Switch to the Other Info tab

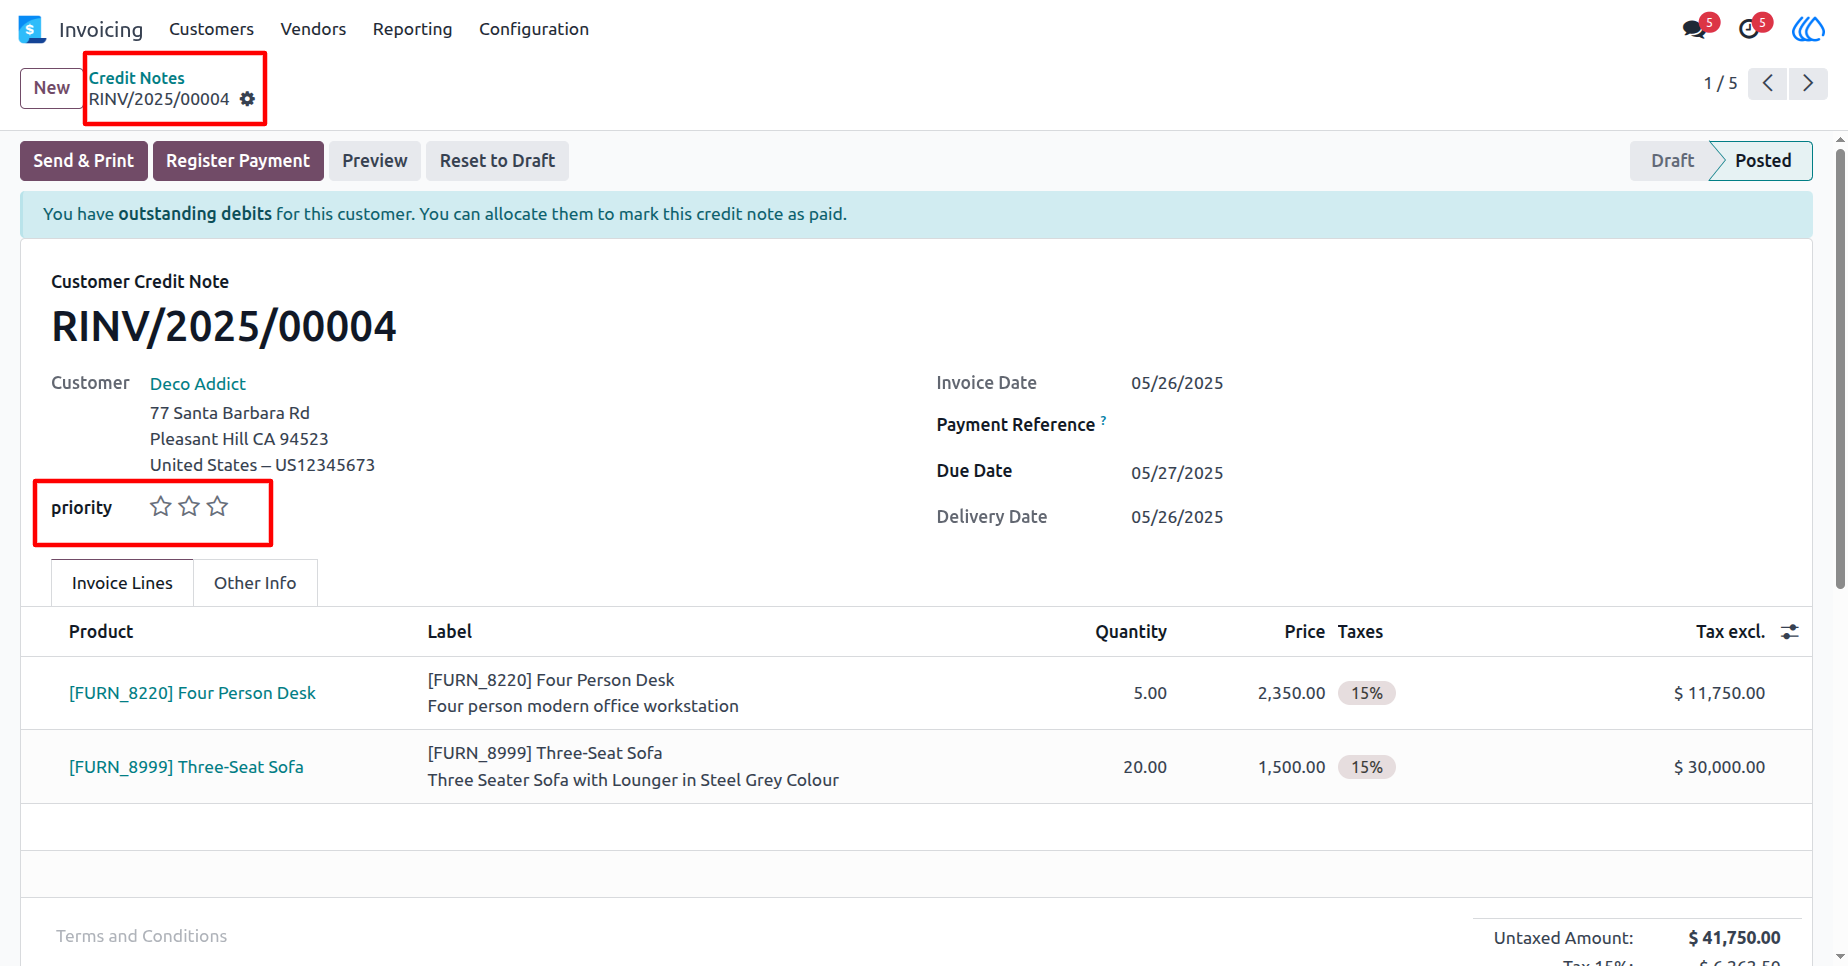coord(255,583)
